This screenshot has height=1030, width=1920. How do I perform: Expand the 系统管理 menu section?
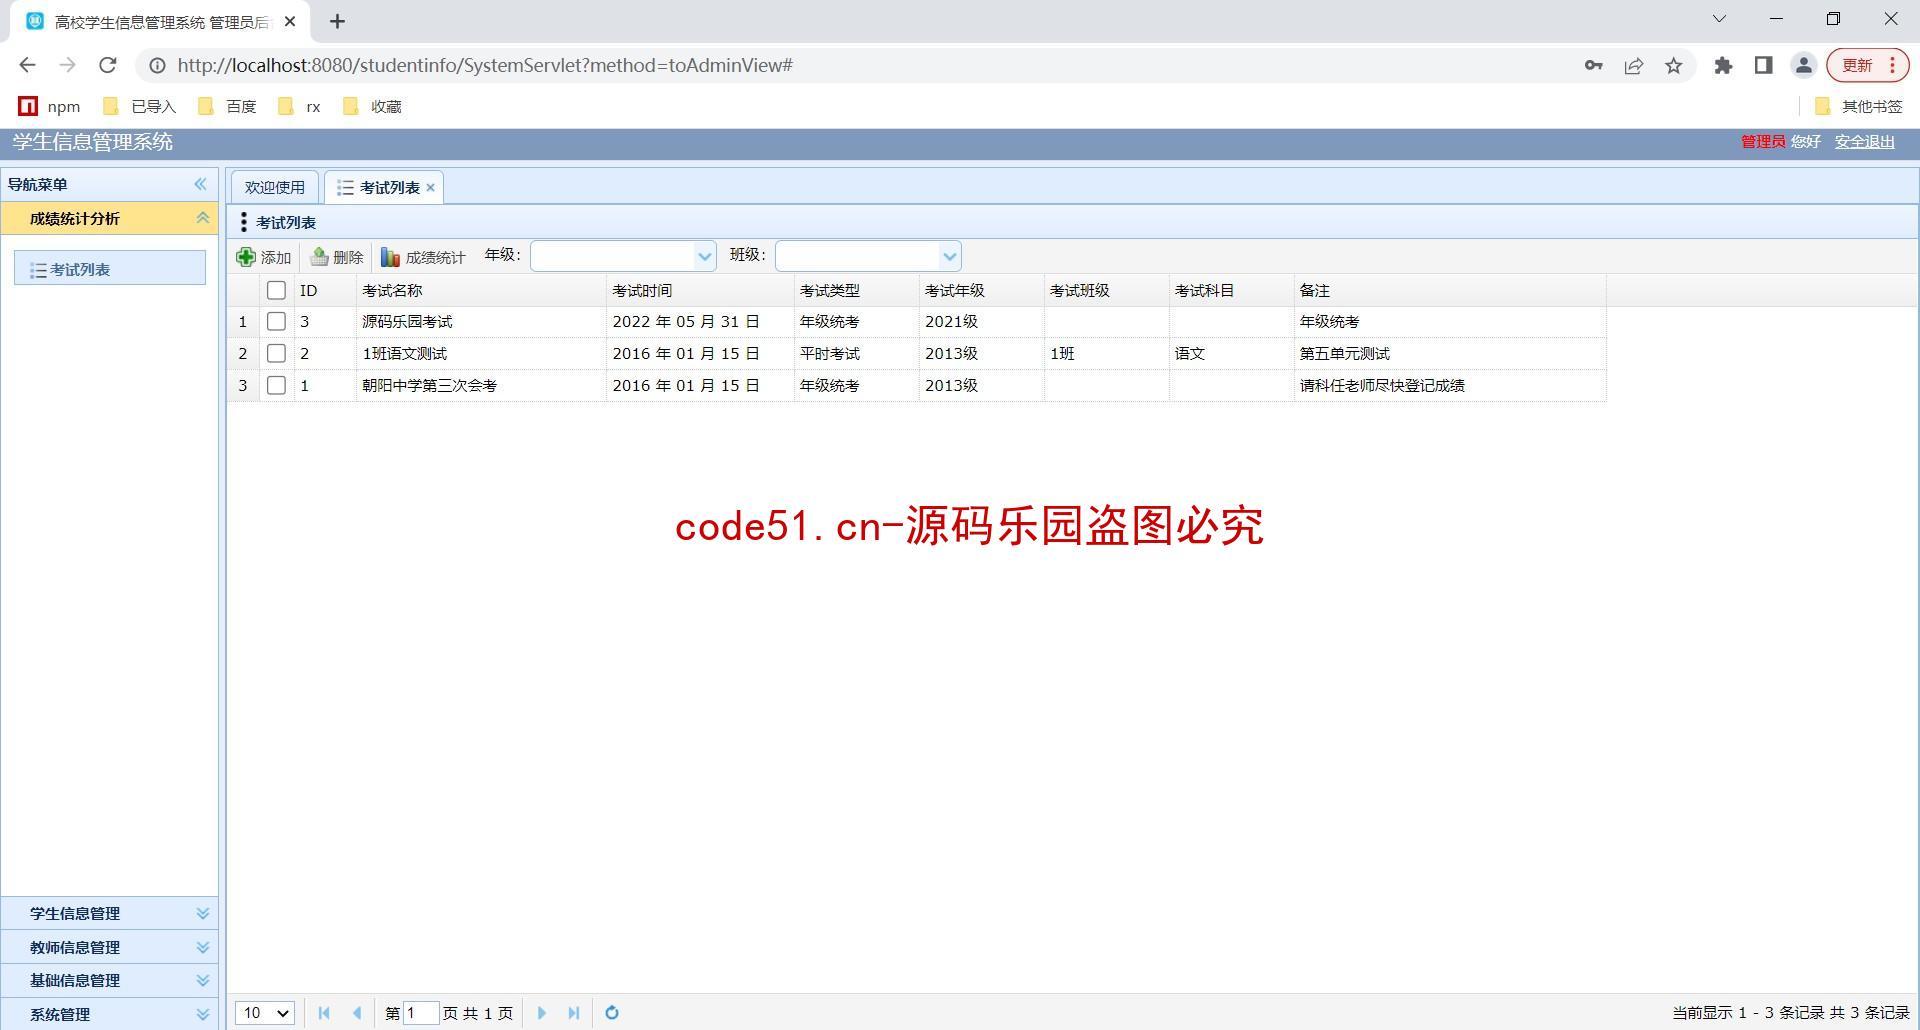coord(109,1014)
